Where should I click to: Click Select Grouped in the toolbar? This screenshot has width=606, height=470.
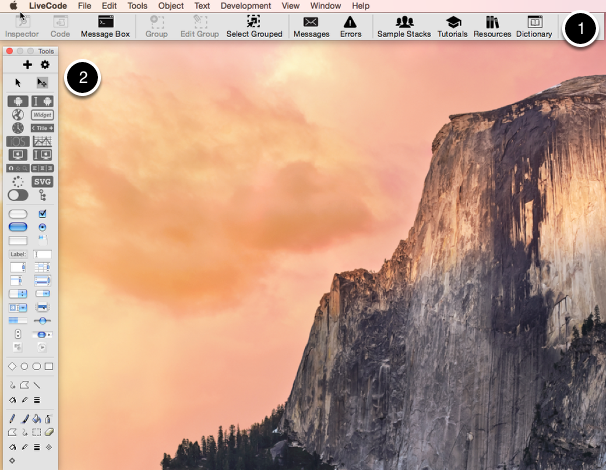tap(254, 26)
